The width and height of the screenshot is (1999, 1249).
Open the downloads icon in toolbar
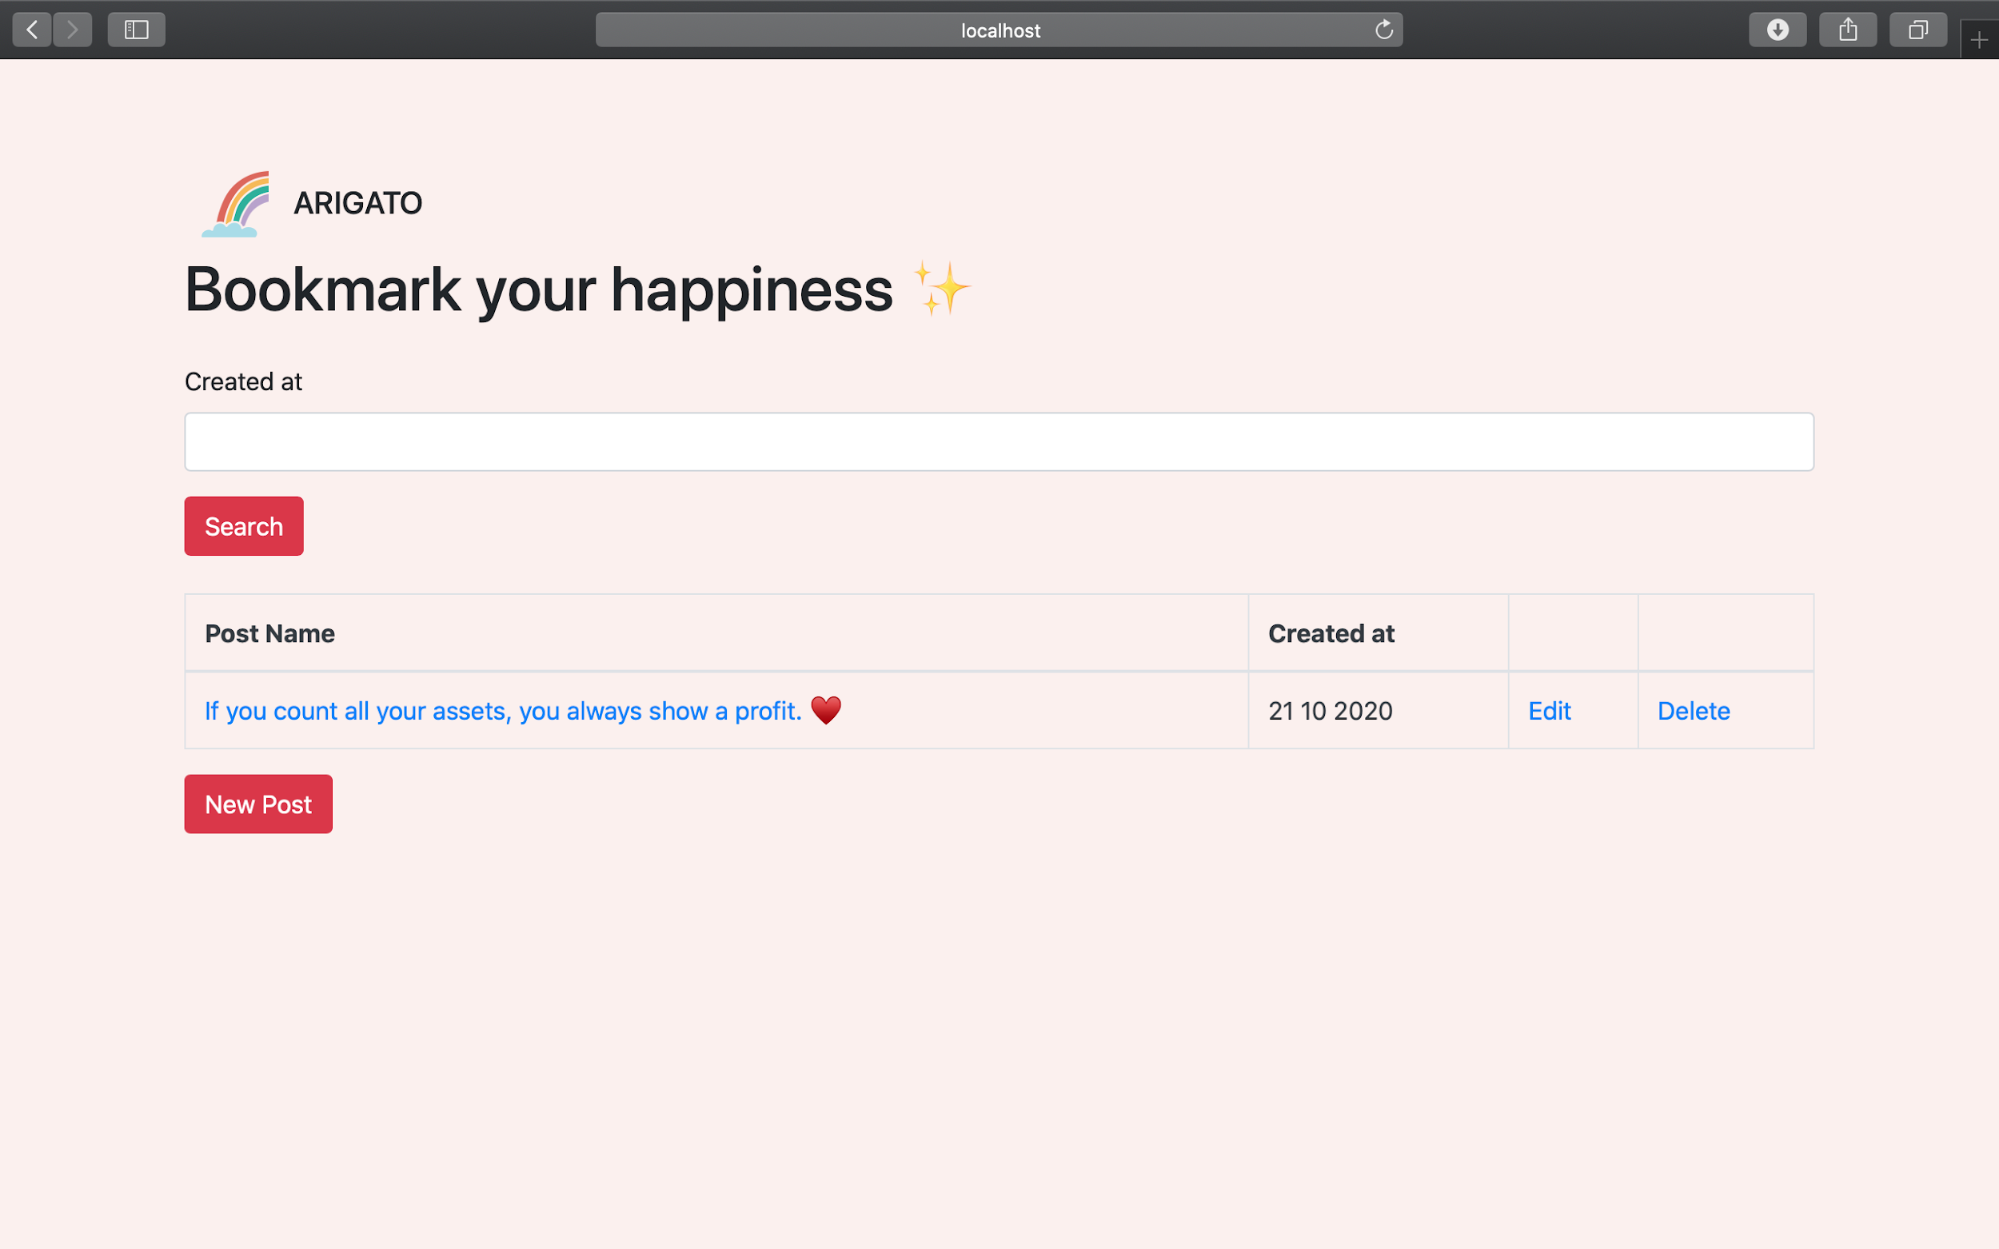[x=1777, y=30]
